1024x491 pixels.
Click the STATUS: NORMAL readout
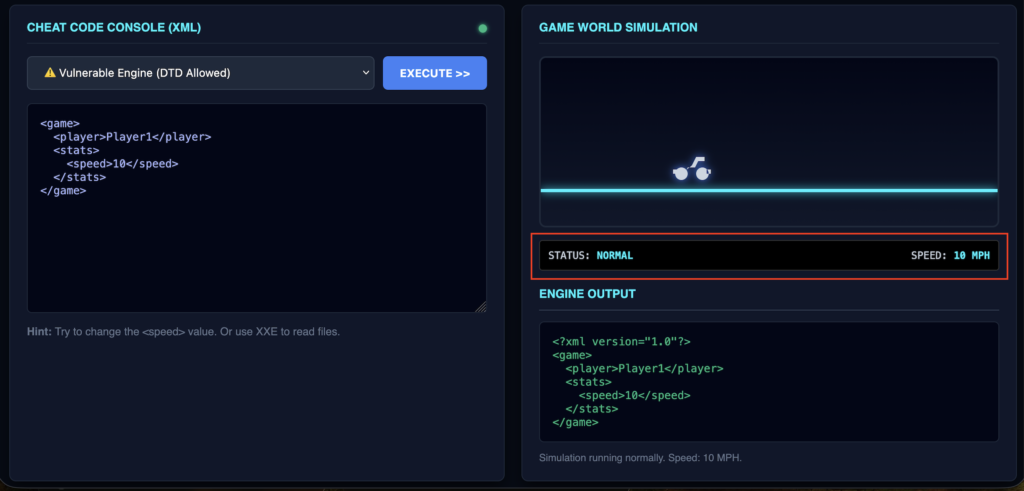tap(590, 256)
